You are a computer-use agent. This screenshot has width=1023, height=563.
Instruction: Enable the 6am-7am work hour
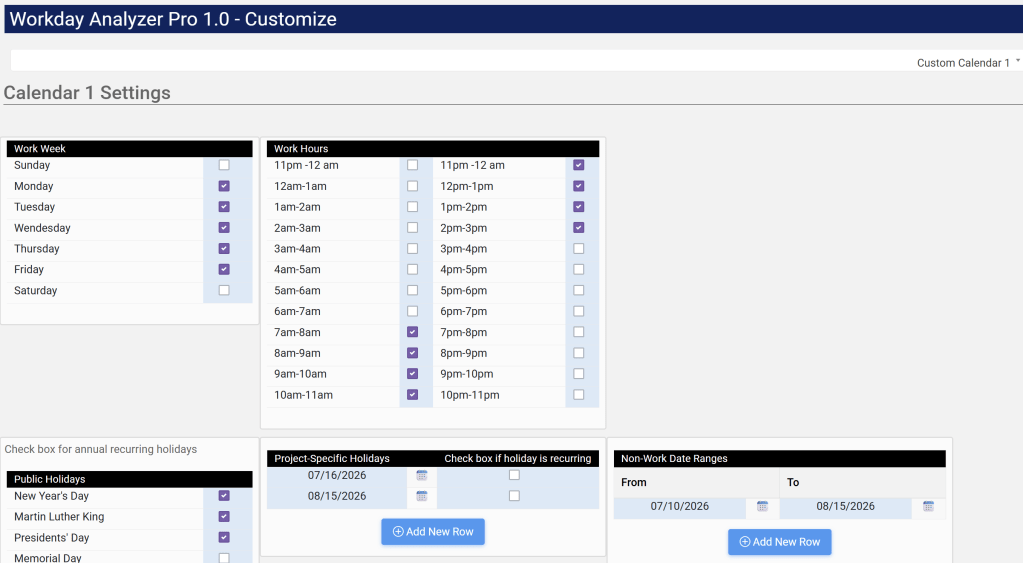[412, 311]
